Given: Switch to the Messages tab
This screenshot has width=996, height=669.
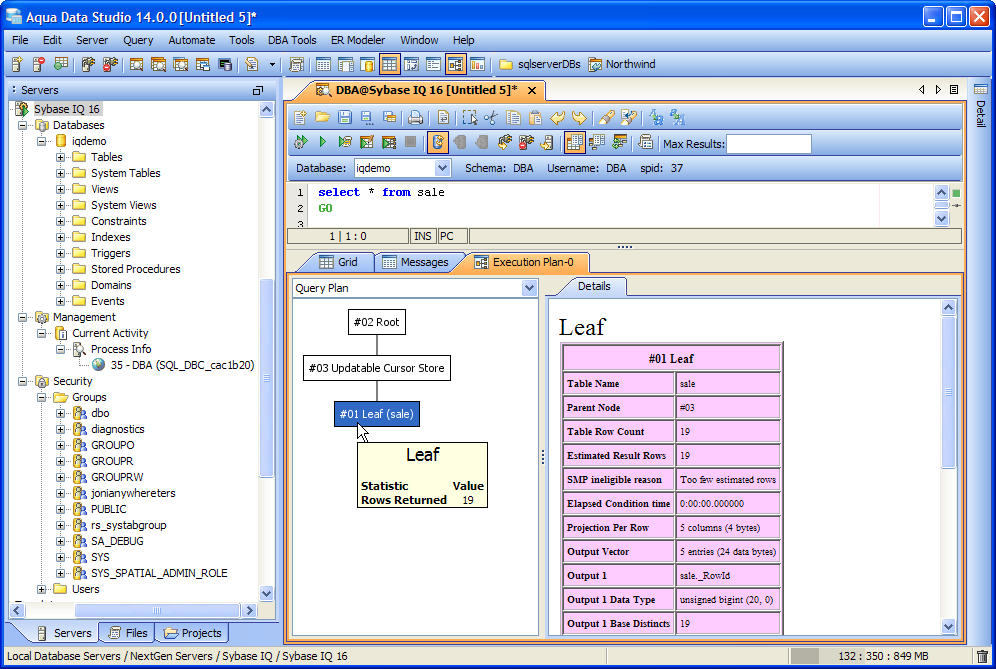Looking at the screenshot, I should 416,262.
